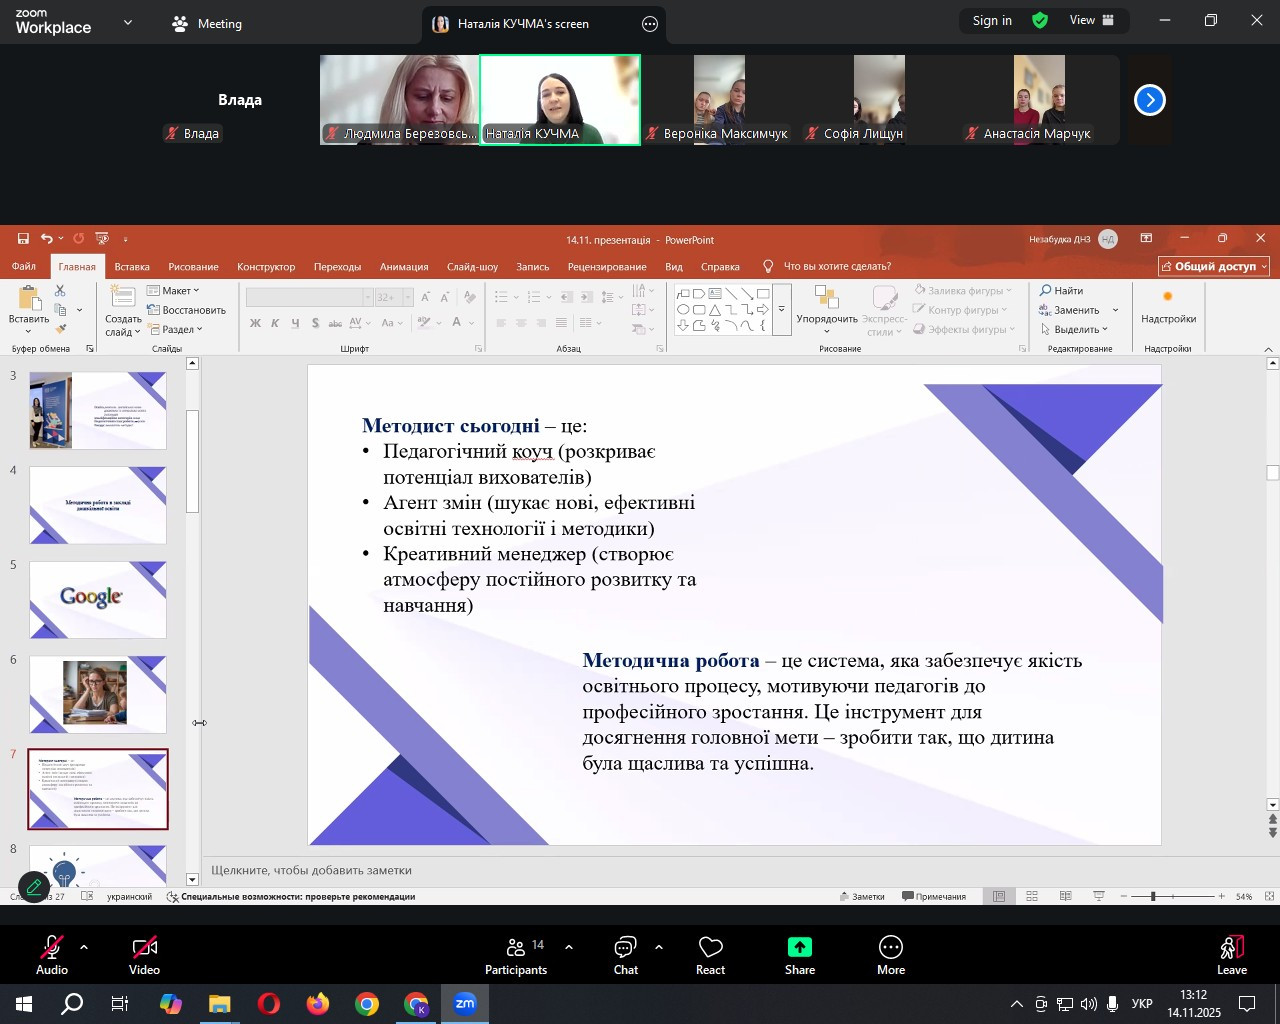Open the View dropdown in Zoom
Image resolution: width=1280 pixels, height=1024 pixels.
coord(1091,21)
